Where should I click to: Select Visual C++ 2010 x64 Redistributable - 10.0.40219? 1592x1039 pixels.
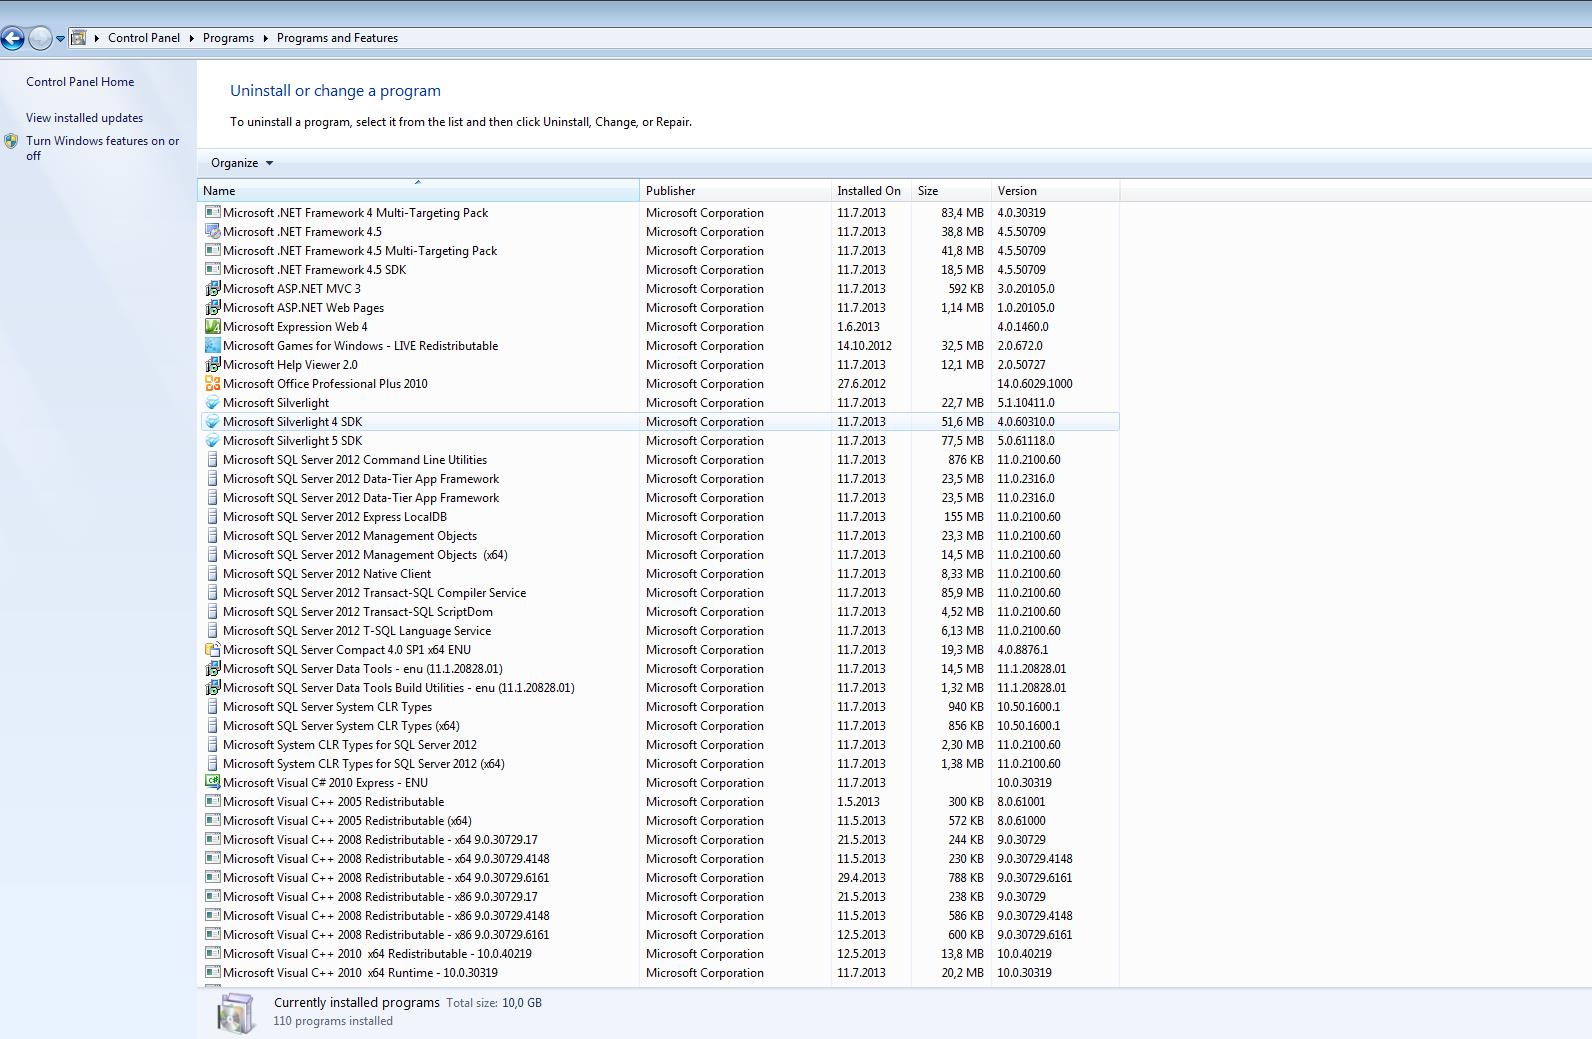660,953
